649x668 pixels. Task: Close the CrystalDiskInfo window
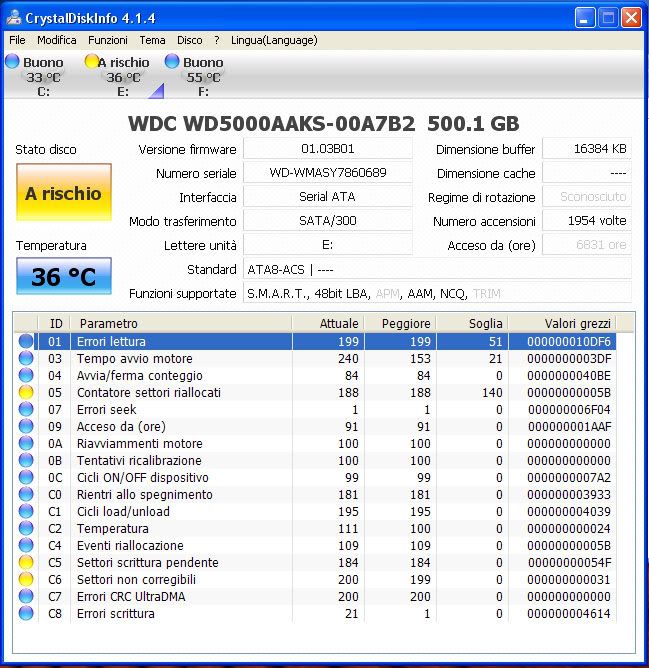(x=632, y=17)
